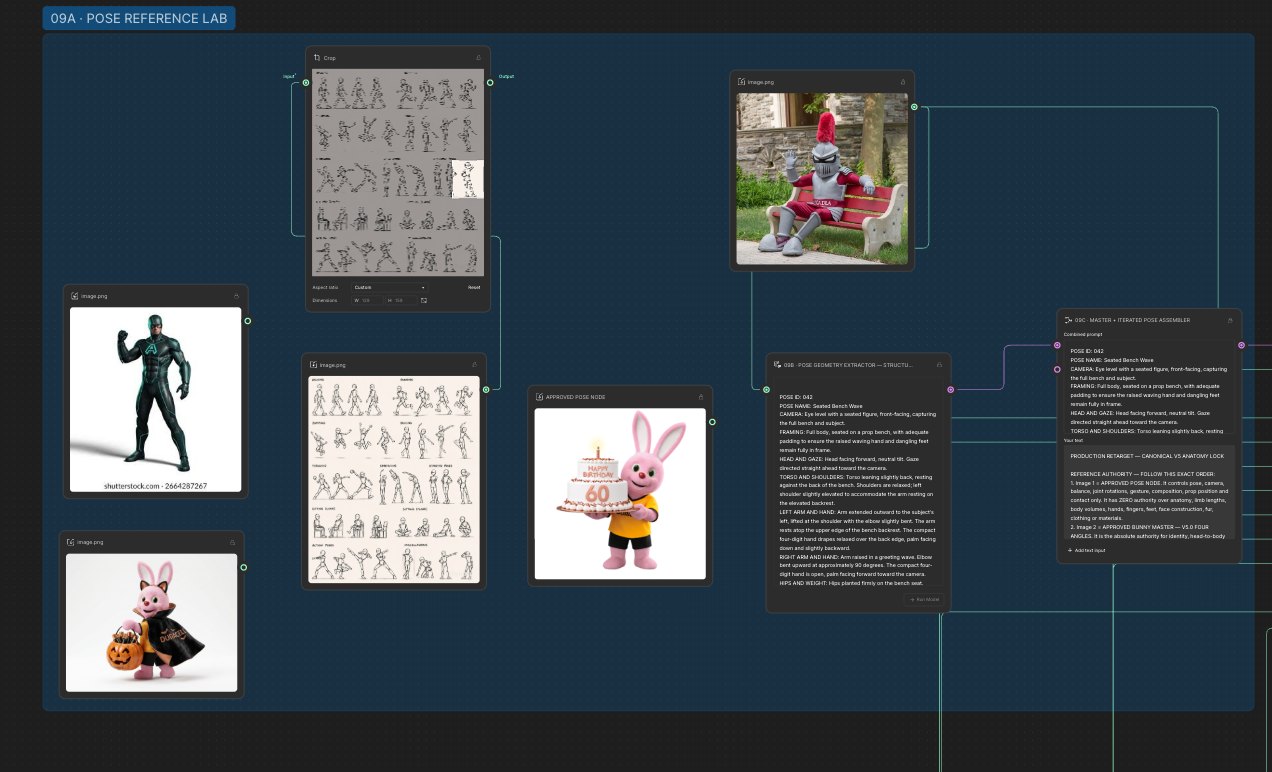Click the Crop node title

click(329, 58)
